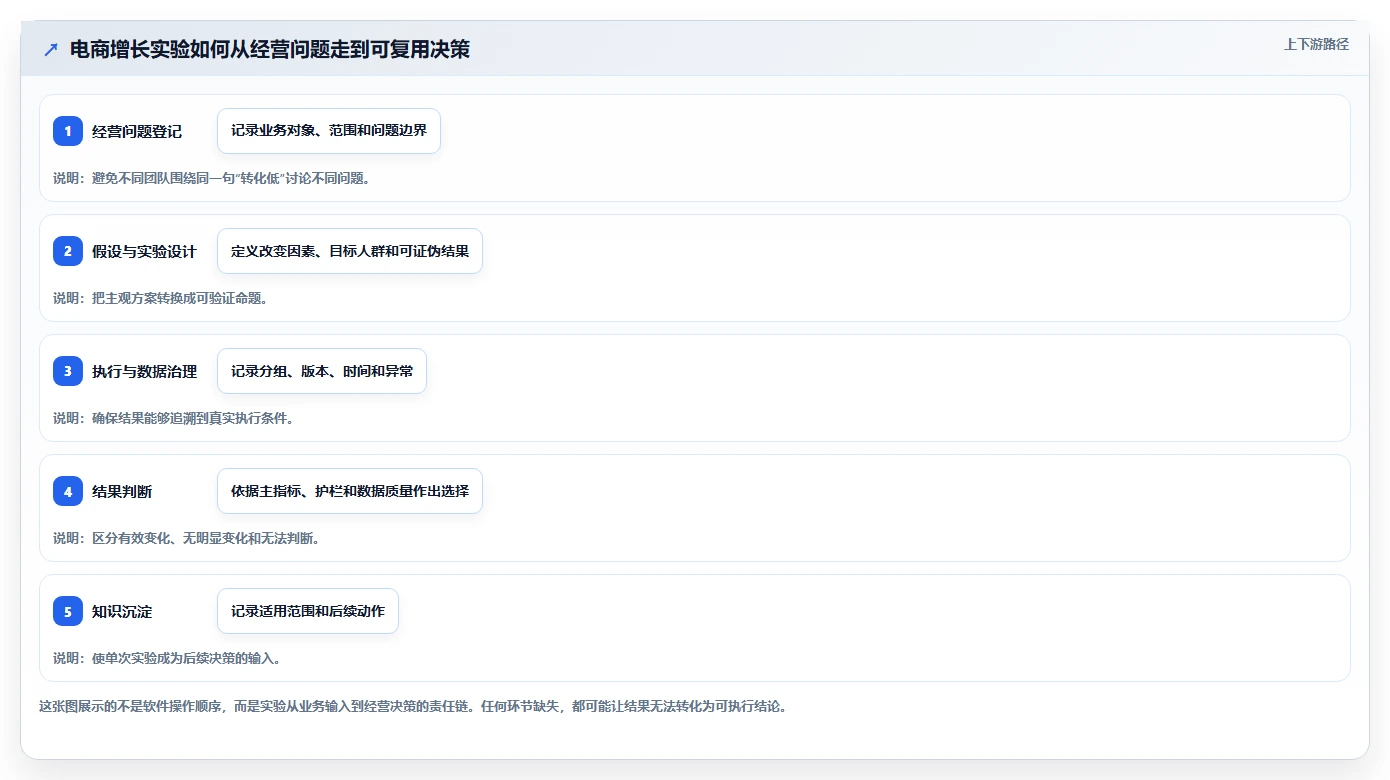
Task: Click the step 3 number badge
Action: (x=68, y=371)
